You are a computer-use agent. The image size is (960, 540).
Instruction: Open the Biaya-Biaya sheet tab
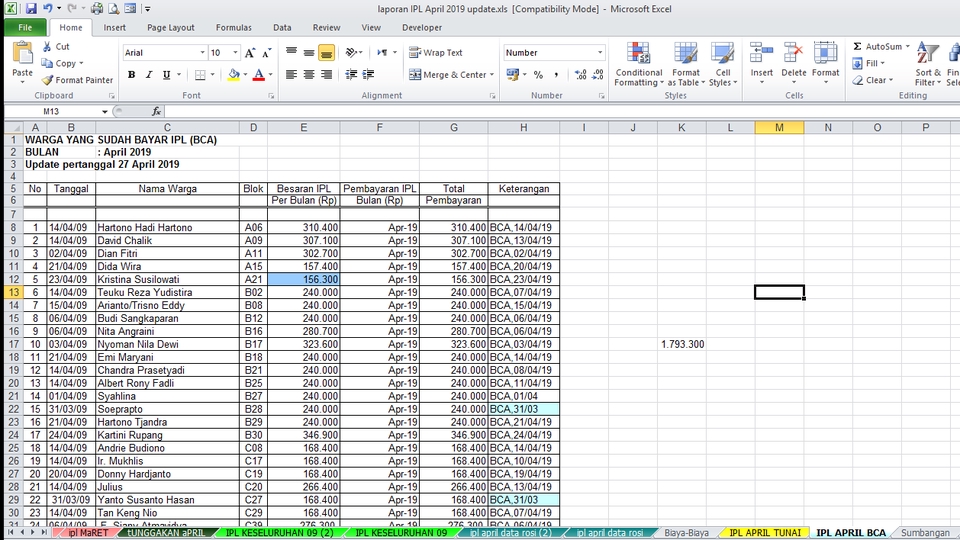686,533
